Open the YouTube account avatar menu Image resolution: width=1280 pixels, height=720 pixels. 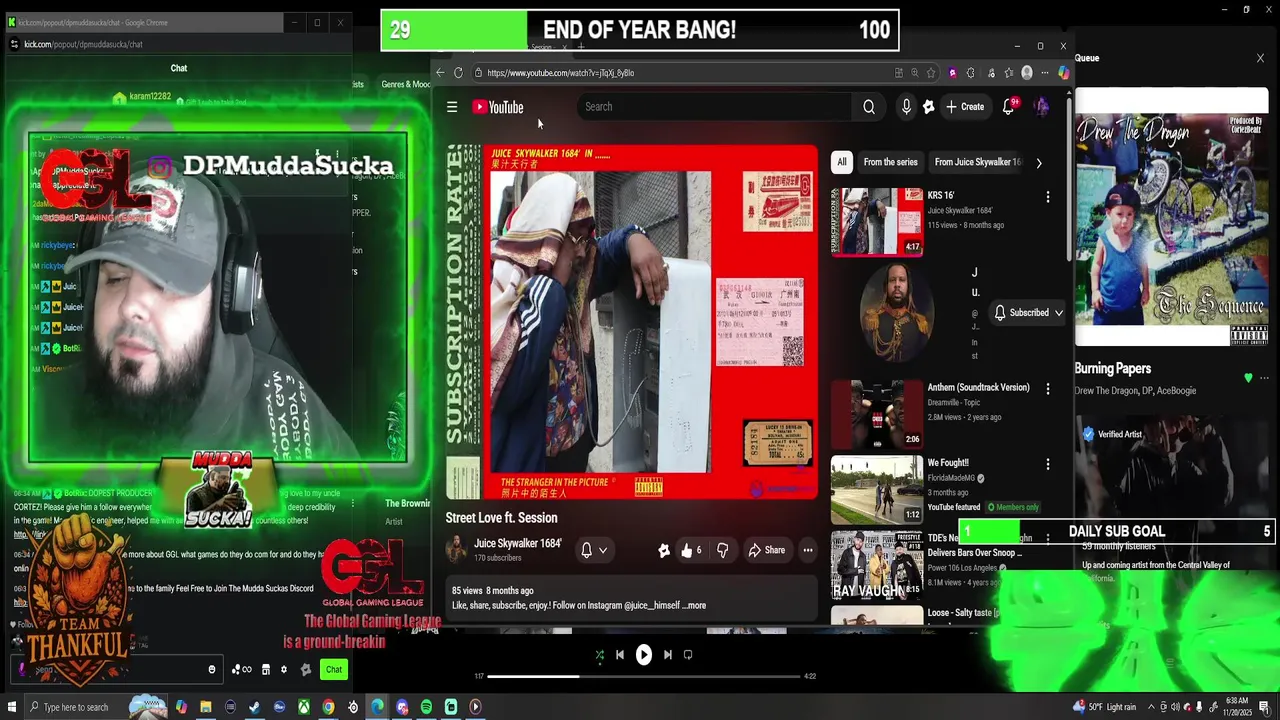point(1041,107)
